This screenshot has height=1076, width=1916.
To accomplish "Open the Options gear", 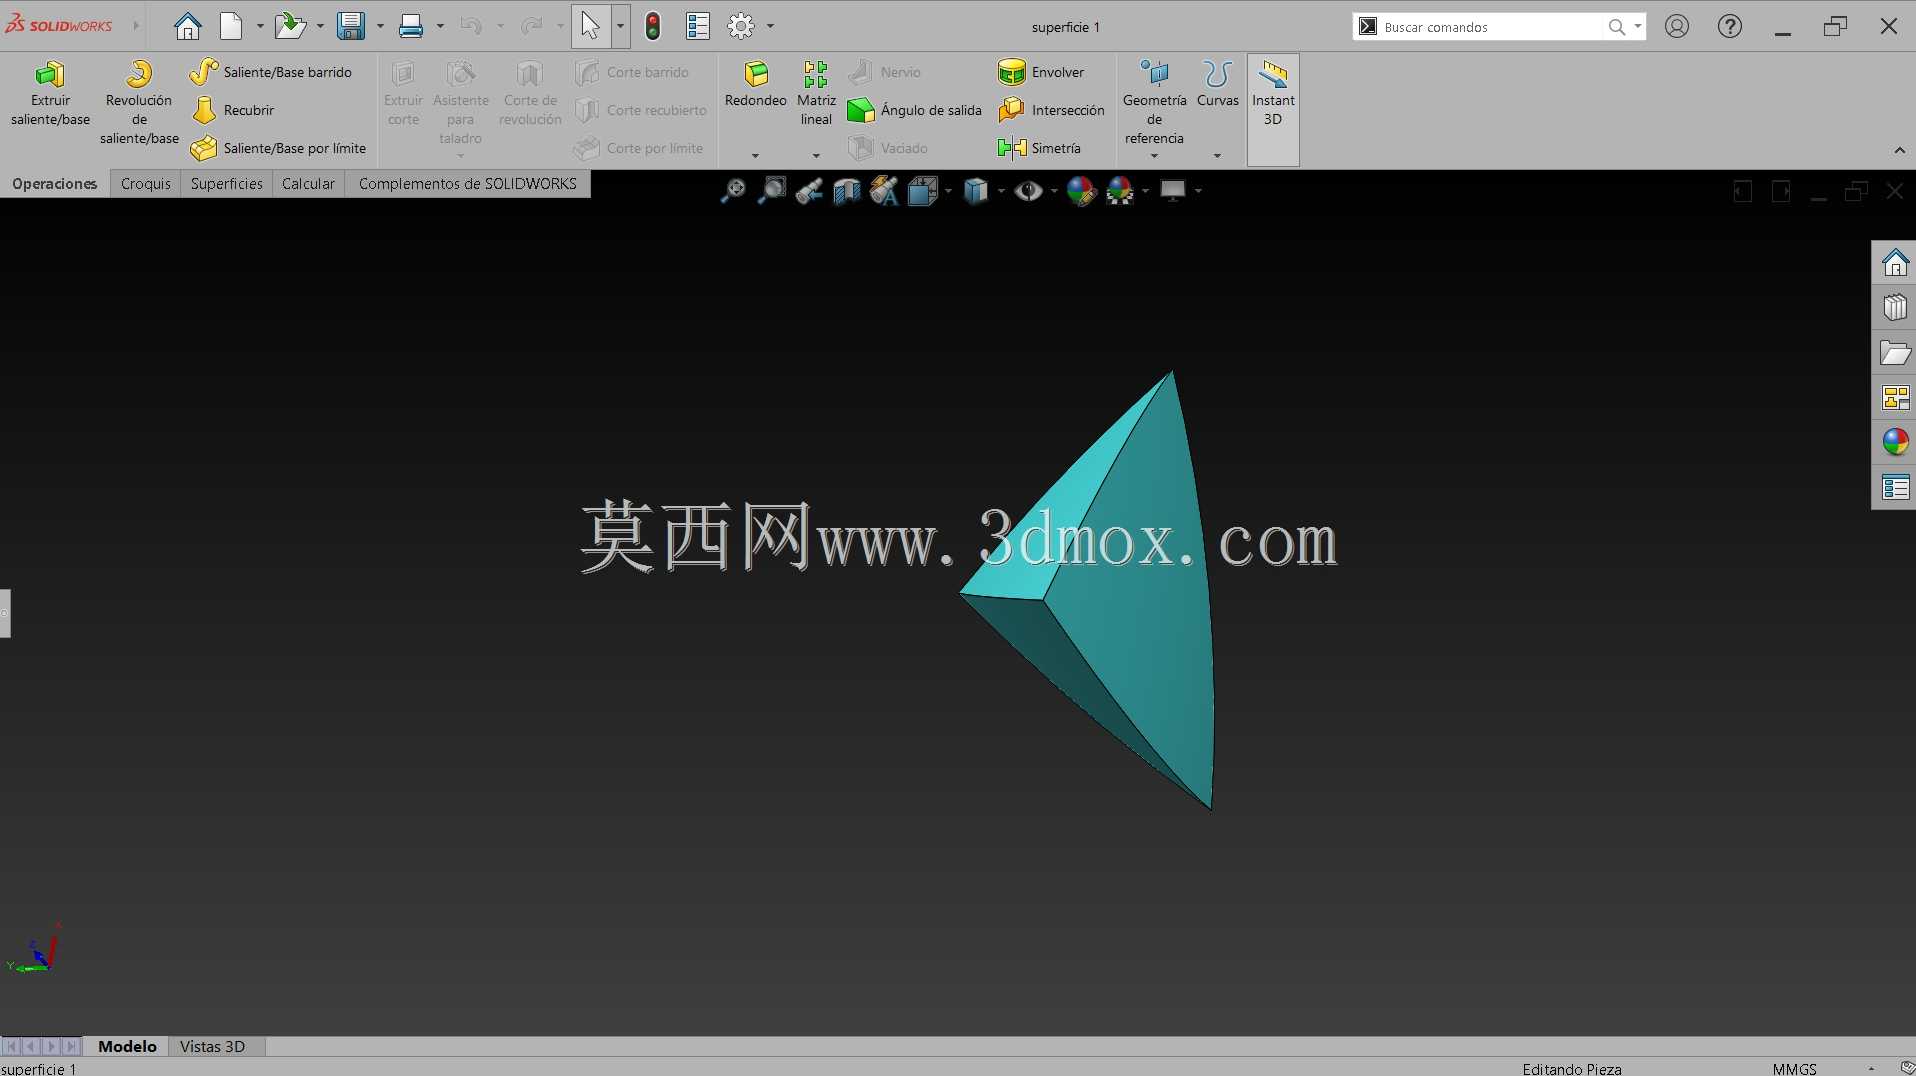I will point(741,26).
